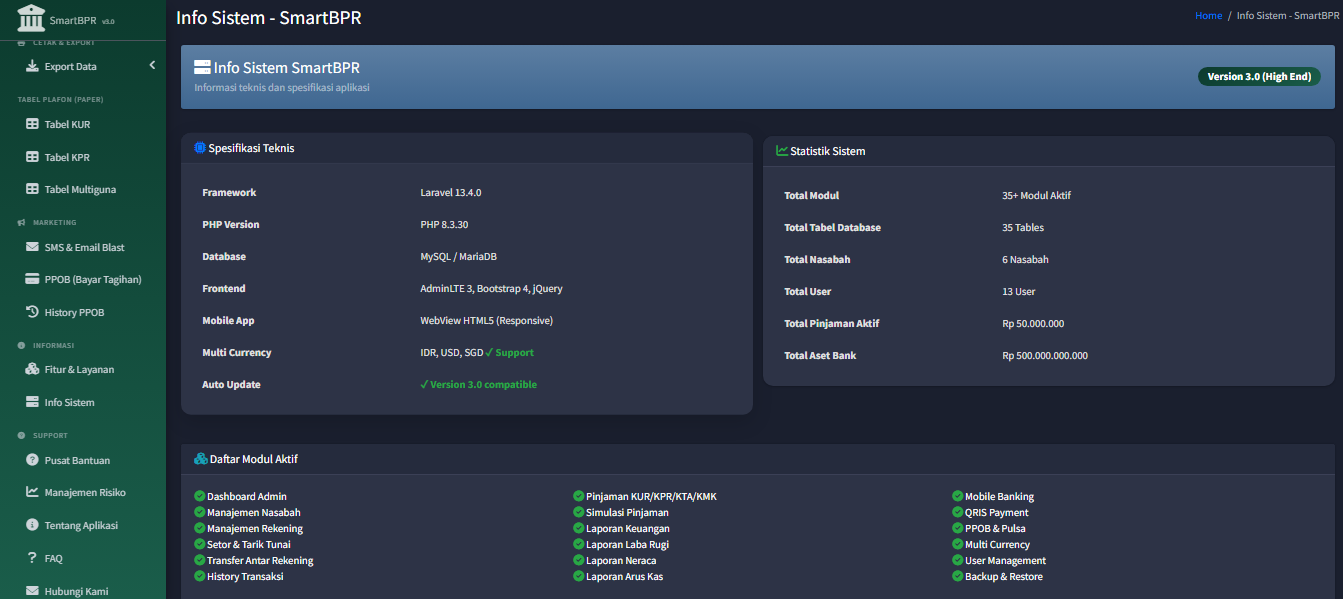Click the Tabel KUR table icon

point(32,124)
